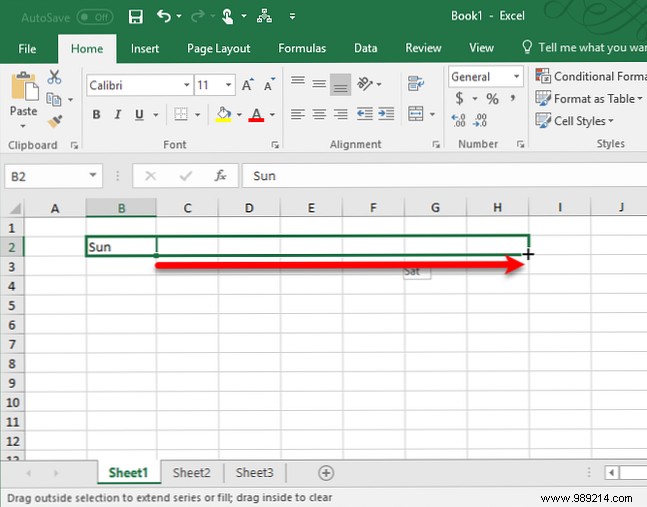Click the Cut scissors icon
647x507 pixels.
click(54, 77)
